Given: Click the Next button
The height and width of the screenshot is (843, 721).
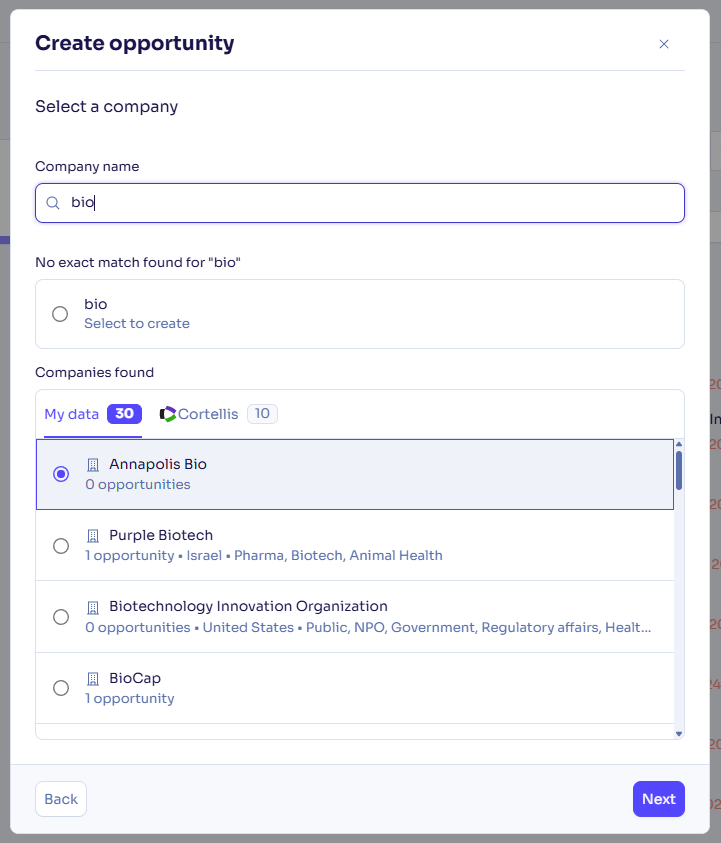Looking at the screenshot, I should tap(659, 799).
